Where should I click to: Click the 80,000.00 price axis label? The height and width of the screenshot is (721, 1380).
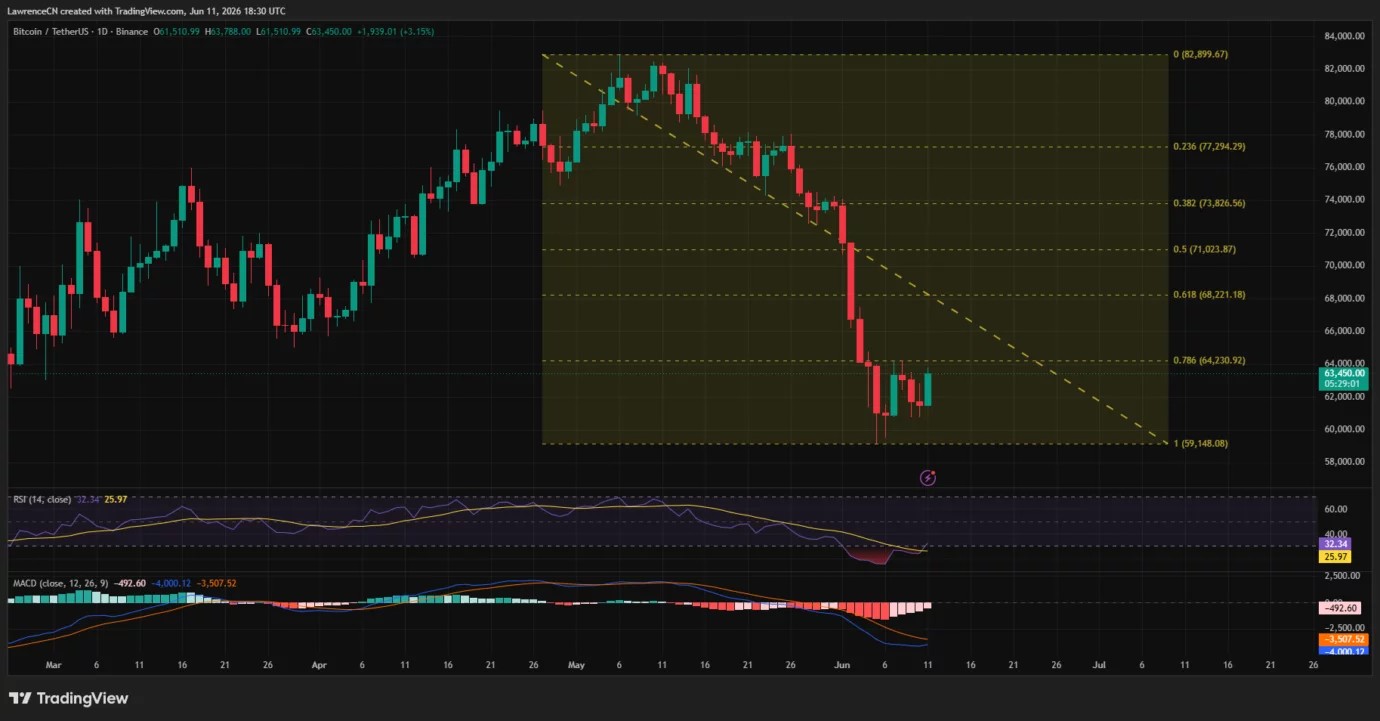[1343, 101]
